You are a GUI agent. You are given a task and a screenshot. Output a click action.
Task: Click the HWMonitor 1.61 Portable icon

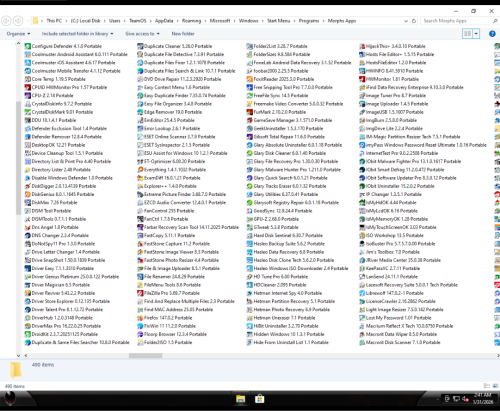362,79
